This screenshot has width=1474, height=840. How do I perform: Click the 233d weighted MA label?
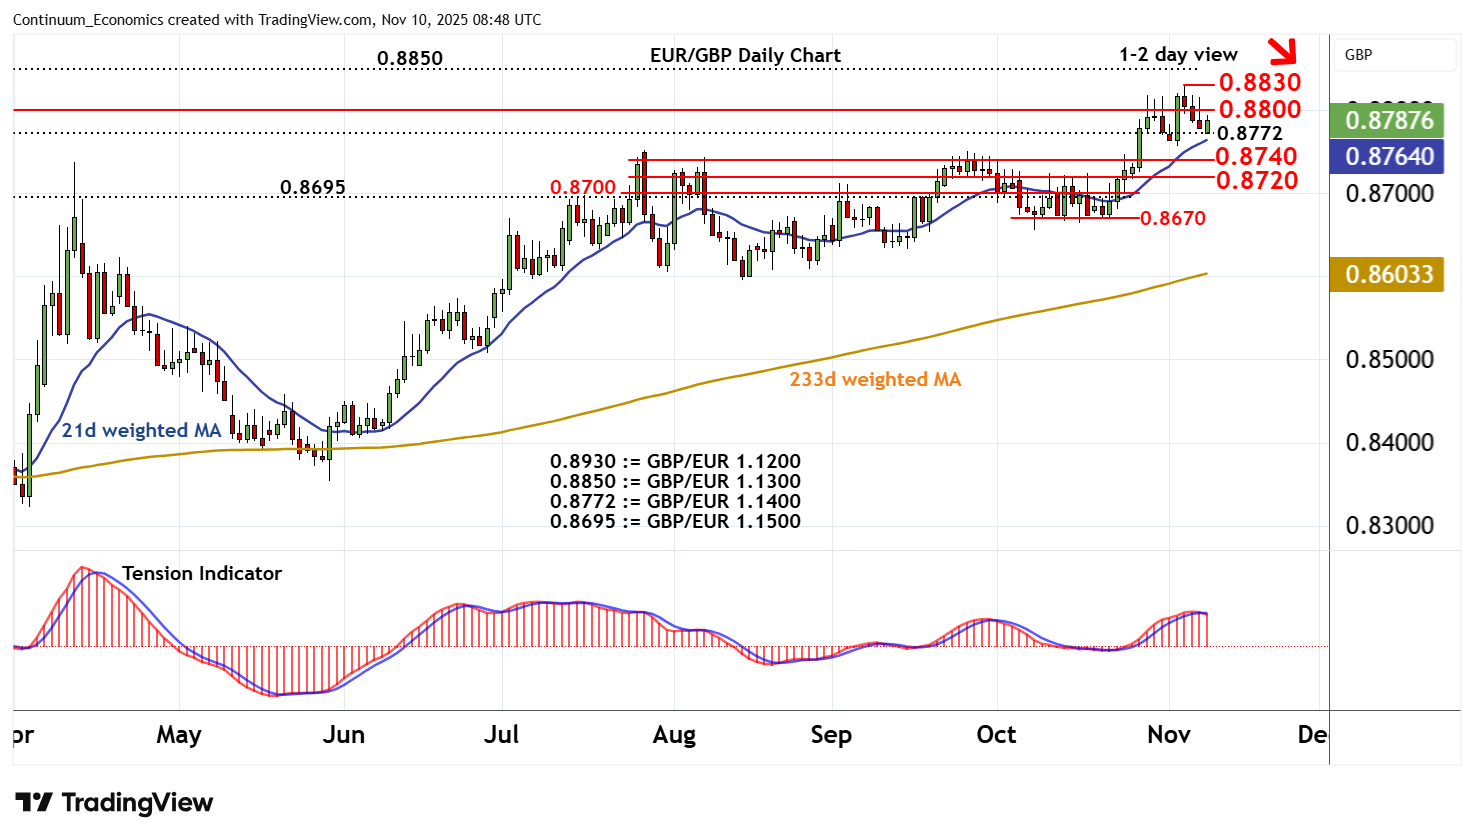click(x=875, y=379)
